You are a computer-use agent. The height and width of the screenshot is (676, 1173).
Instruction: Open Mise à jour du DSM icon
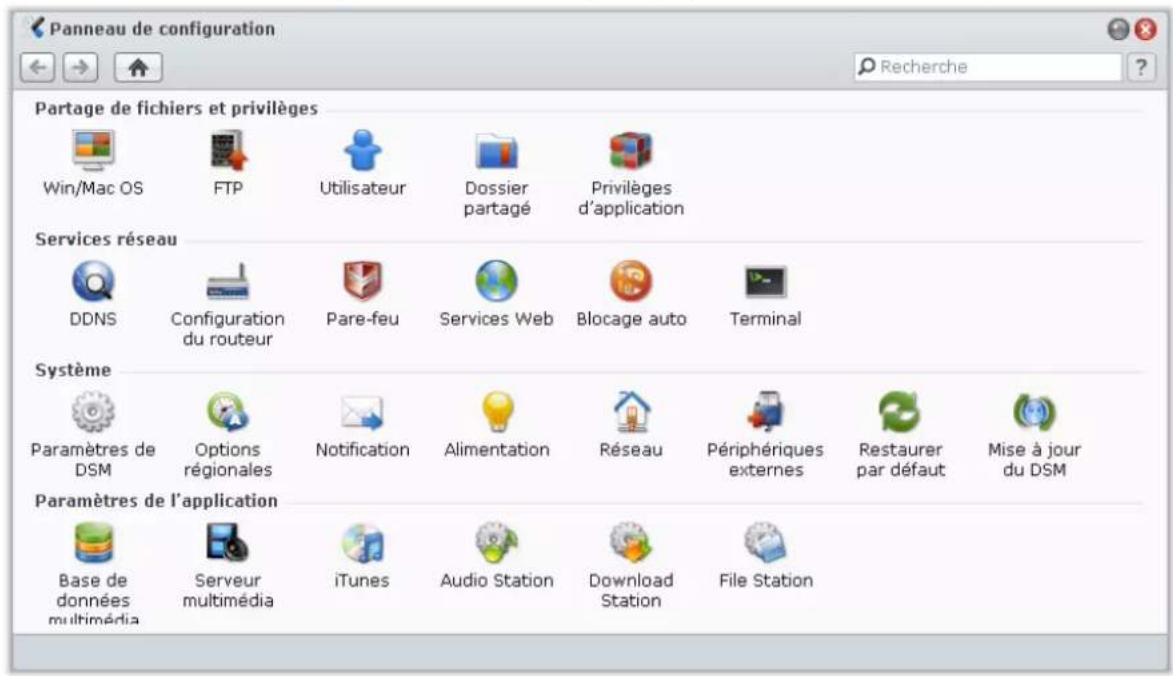(1035, 412)
